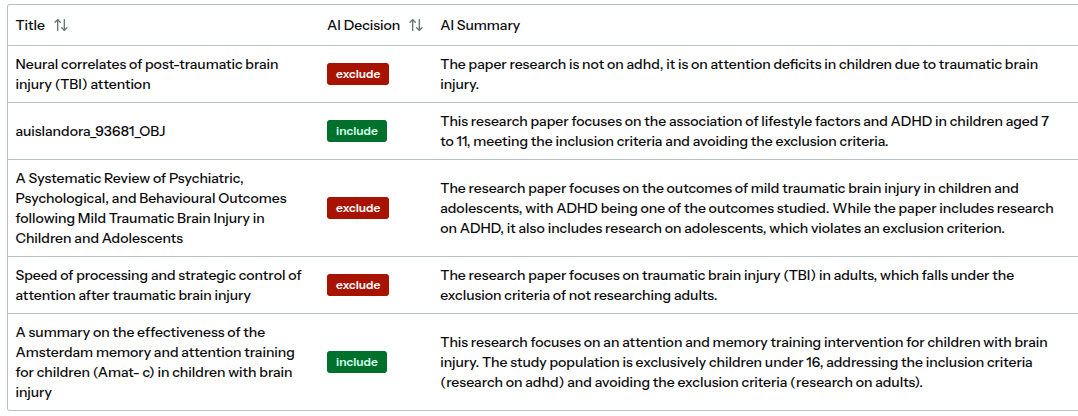Click the AI Summary column header
Image resolution: width=1078 pixels, height=416 pixels.
click(x=480, y=25)
